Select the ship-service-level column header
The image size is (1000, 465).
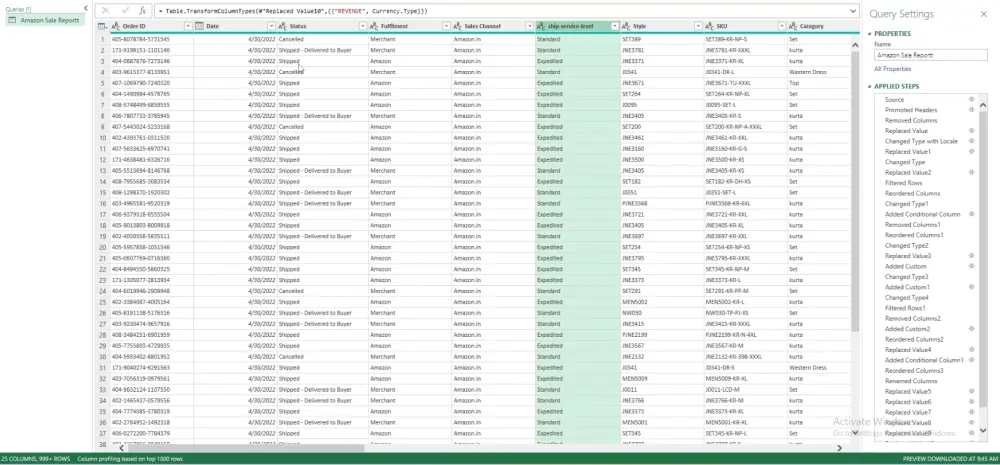(573, 26)
